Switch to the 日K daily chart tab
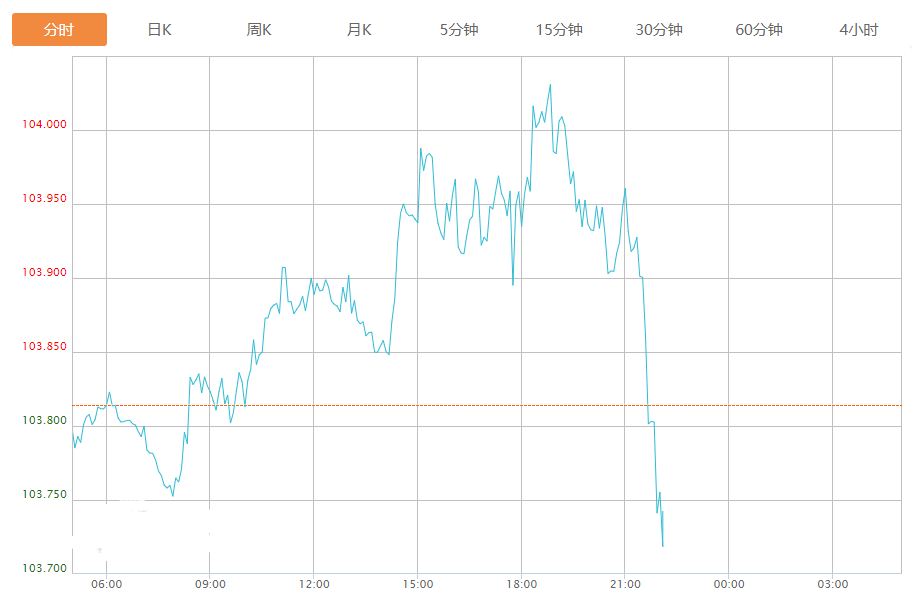Viewport: 922px width, 595px height. pyautogui.click(x=159, y=30)
